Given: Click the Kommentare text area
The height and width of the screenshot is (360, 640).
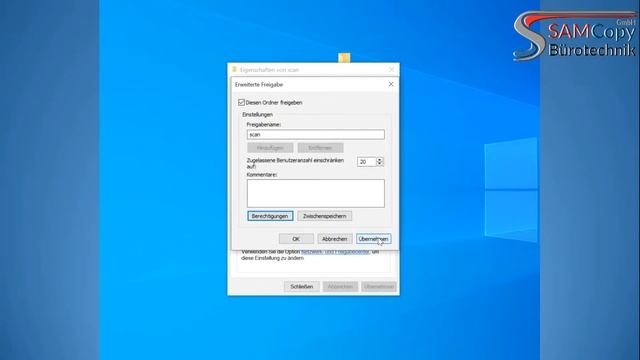Looking at the screenshot, I should coord(316,193).
